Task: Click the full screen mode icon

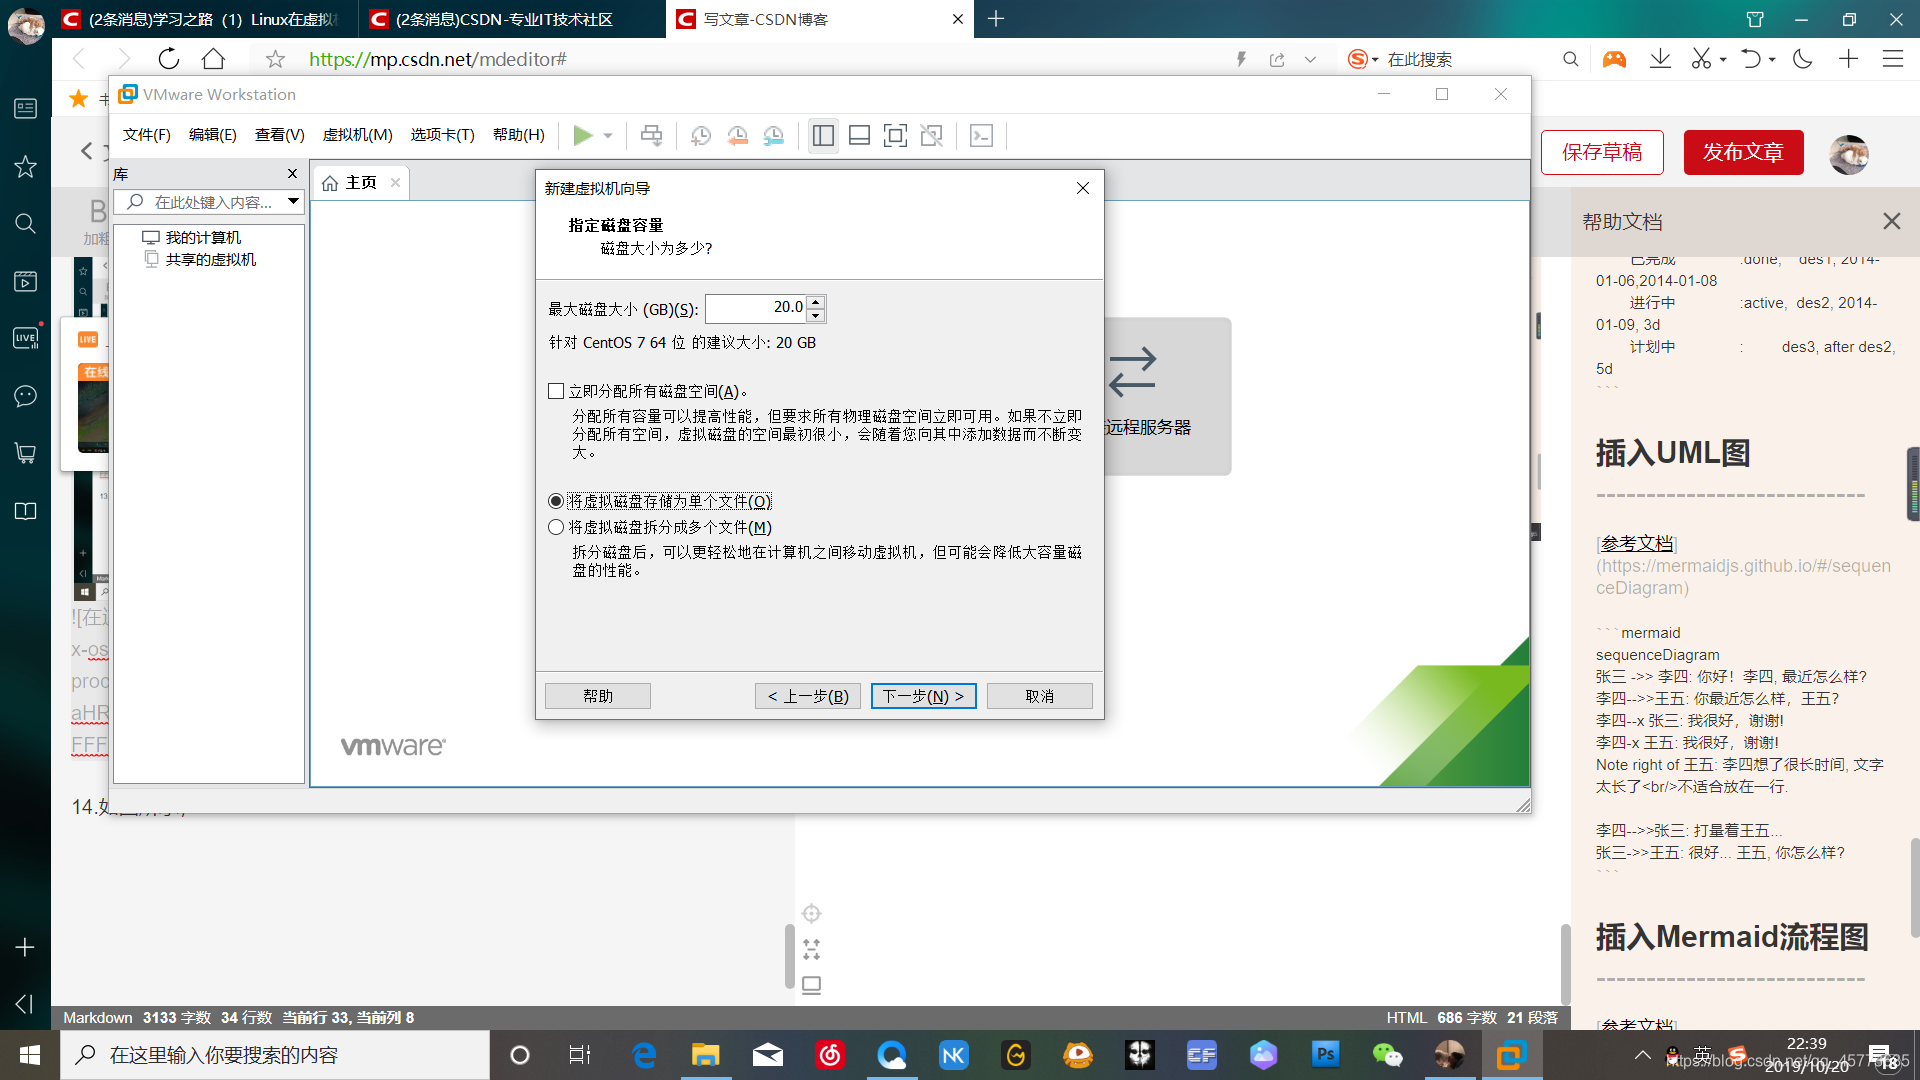Action: coord(895,135)
